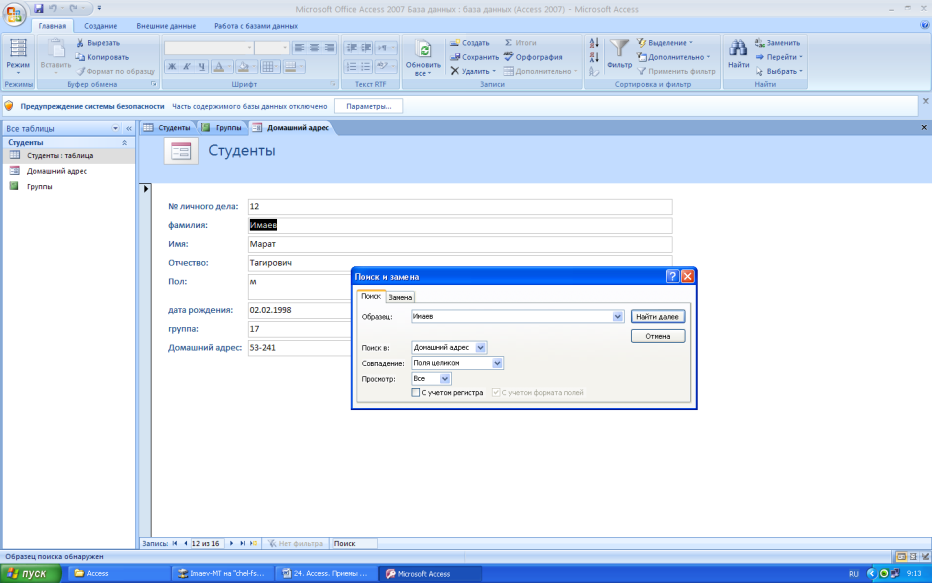The width and height of the screenshot is (932, 583).
Task: Close the security warning bar
Action: (x=925, y=101)
